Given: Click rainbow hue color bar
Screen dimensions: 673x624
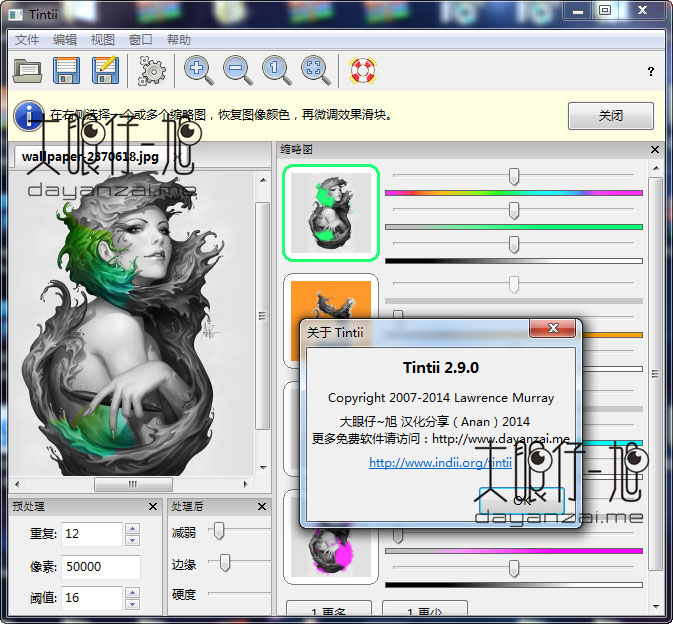Looking at the screenshot, I should 513,193.
